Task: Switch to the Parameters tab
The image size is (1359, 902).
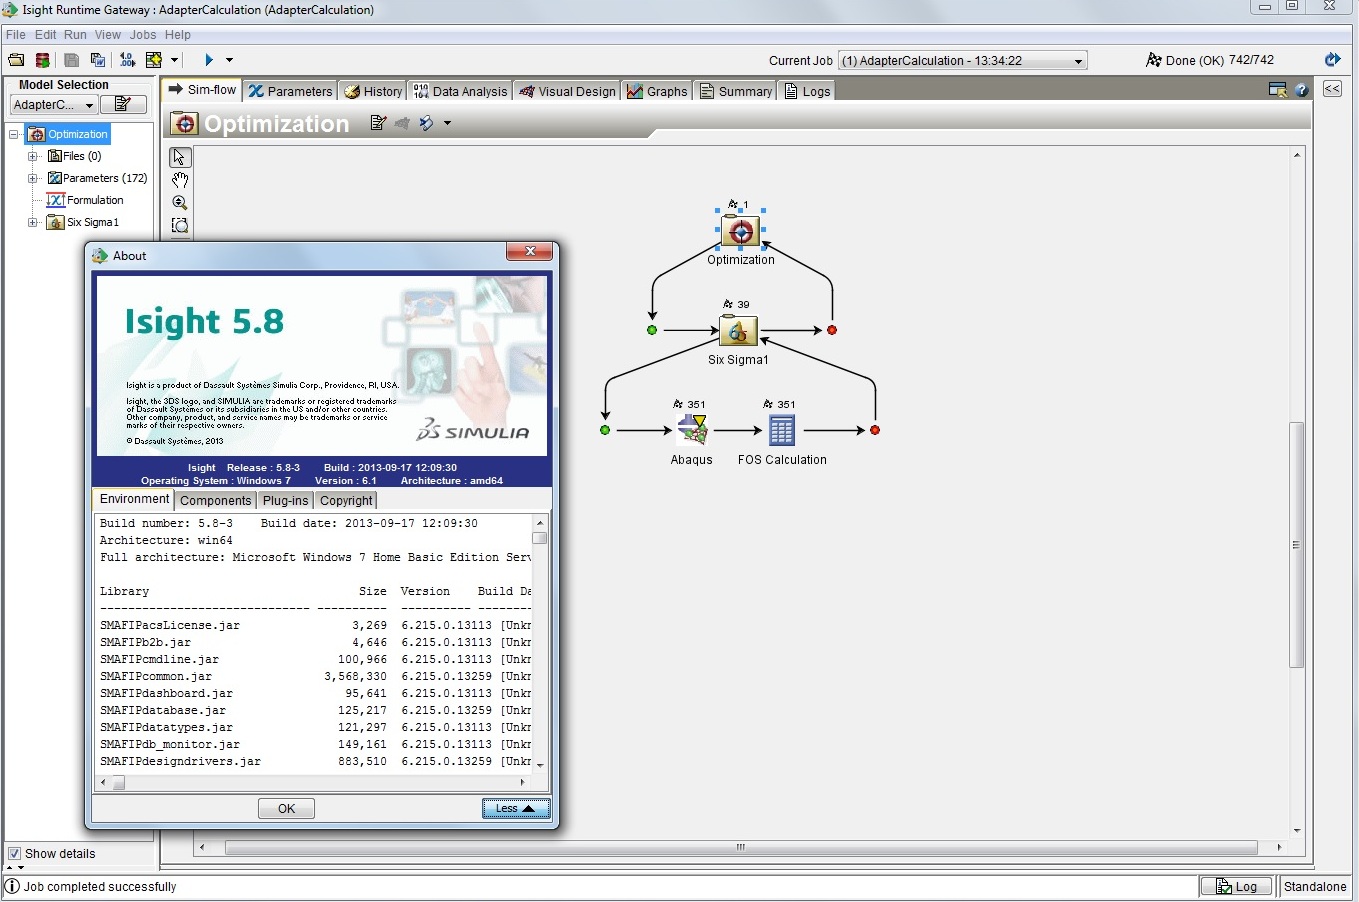Action: point(291,91)
